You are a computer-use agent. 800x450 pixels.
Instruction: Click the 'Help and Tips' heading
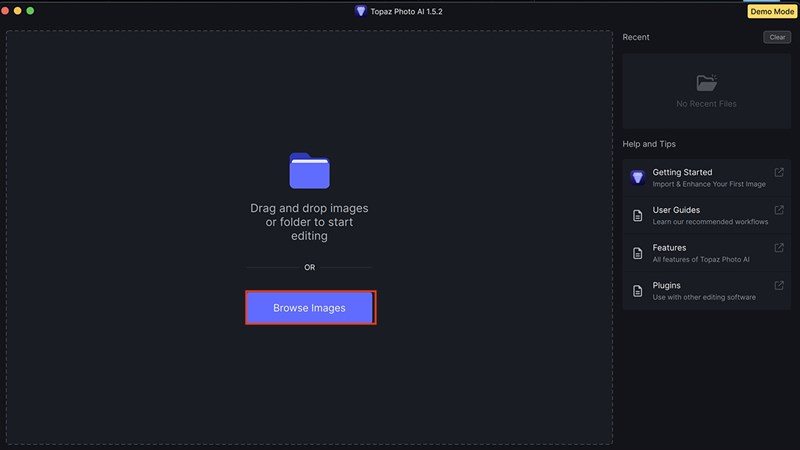648,144
